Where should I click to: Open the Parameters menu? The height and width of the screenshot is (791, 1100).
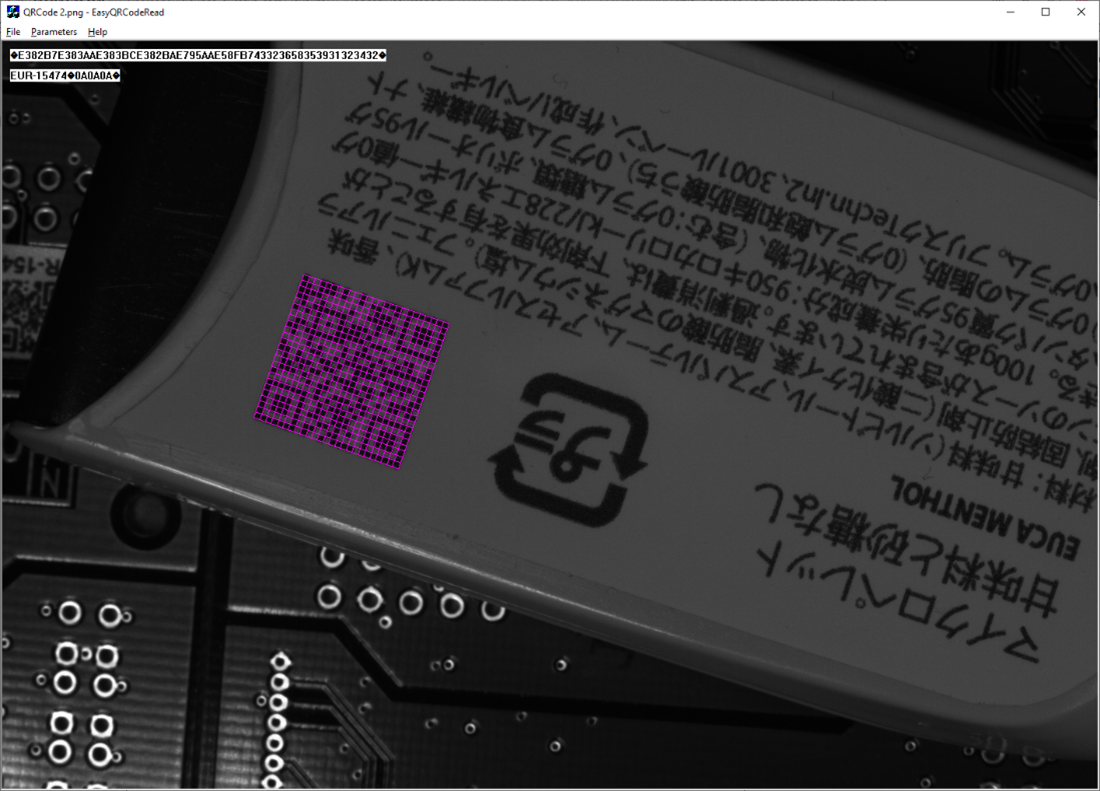[54, 32]
